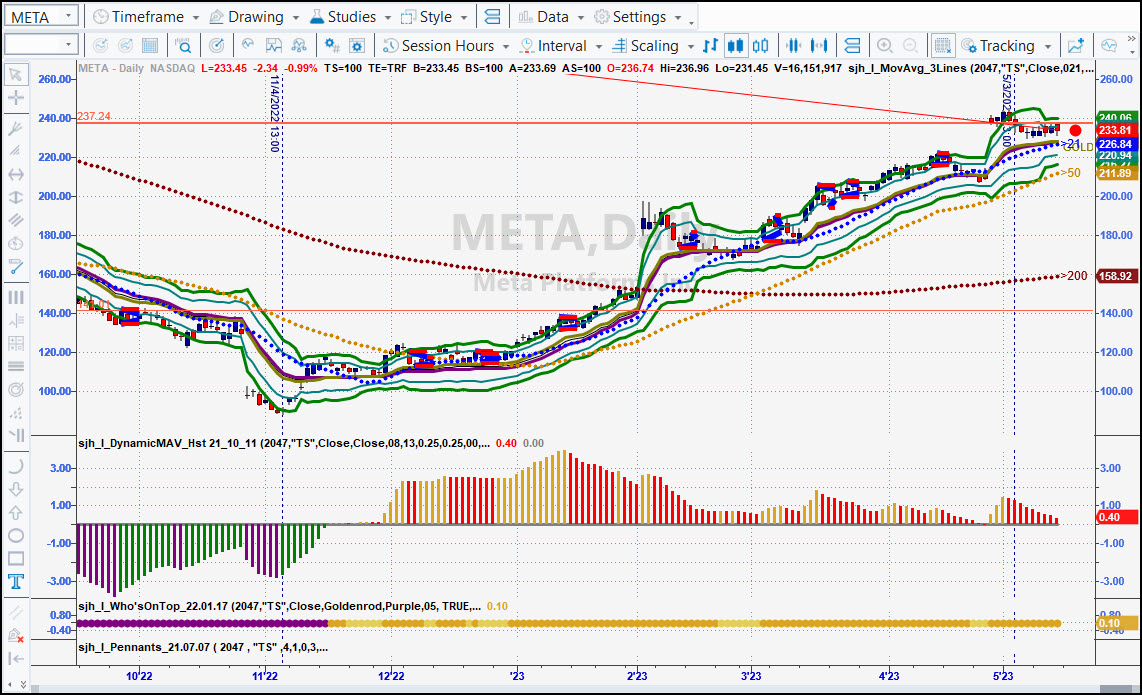
Task: Select the ellipse drawing tool
Action: point(15,535)
